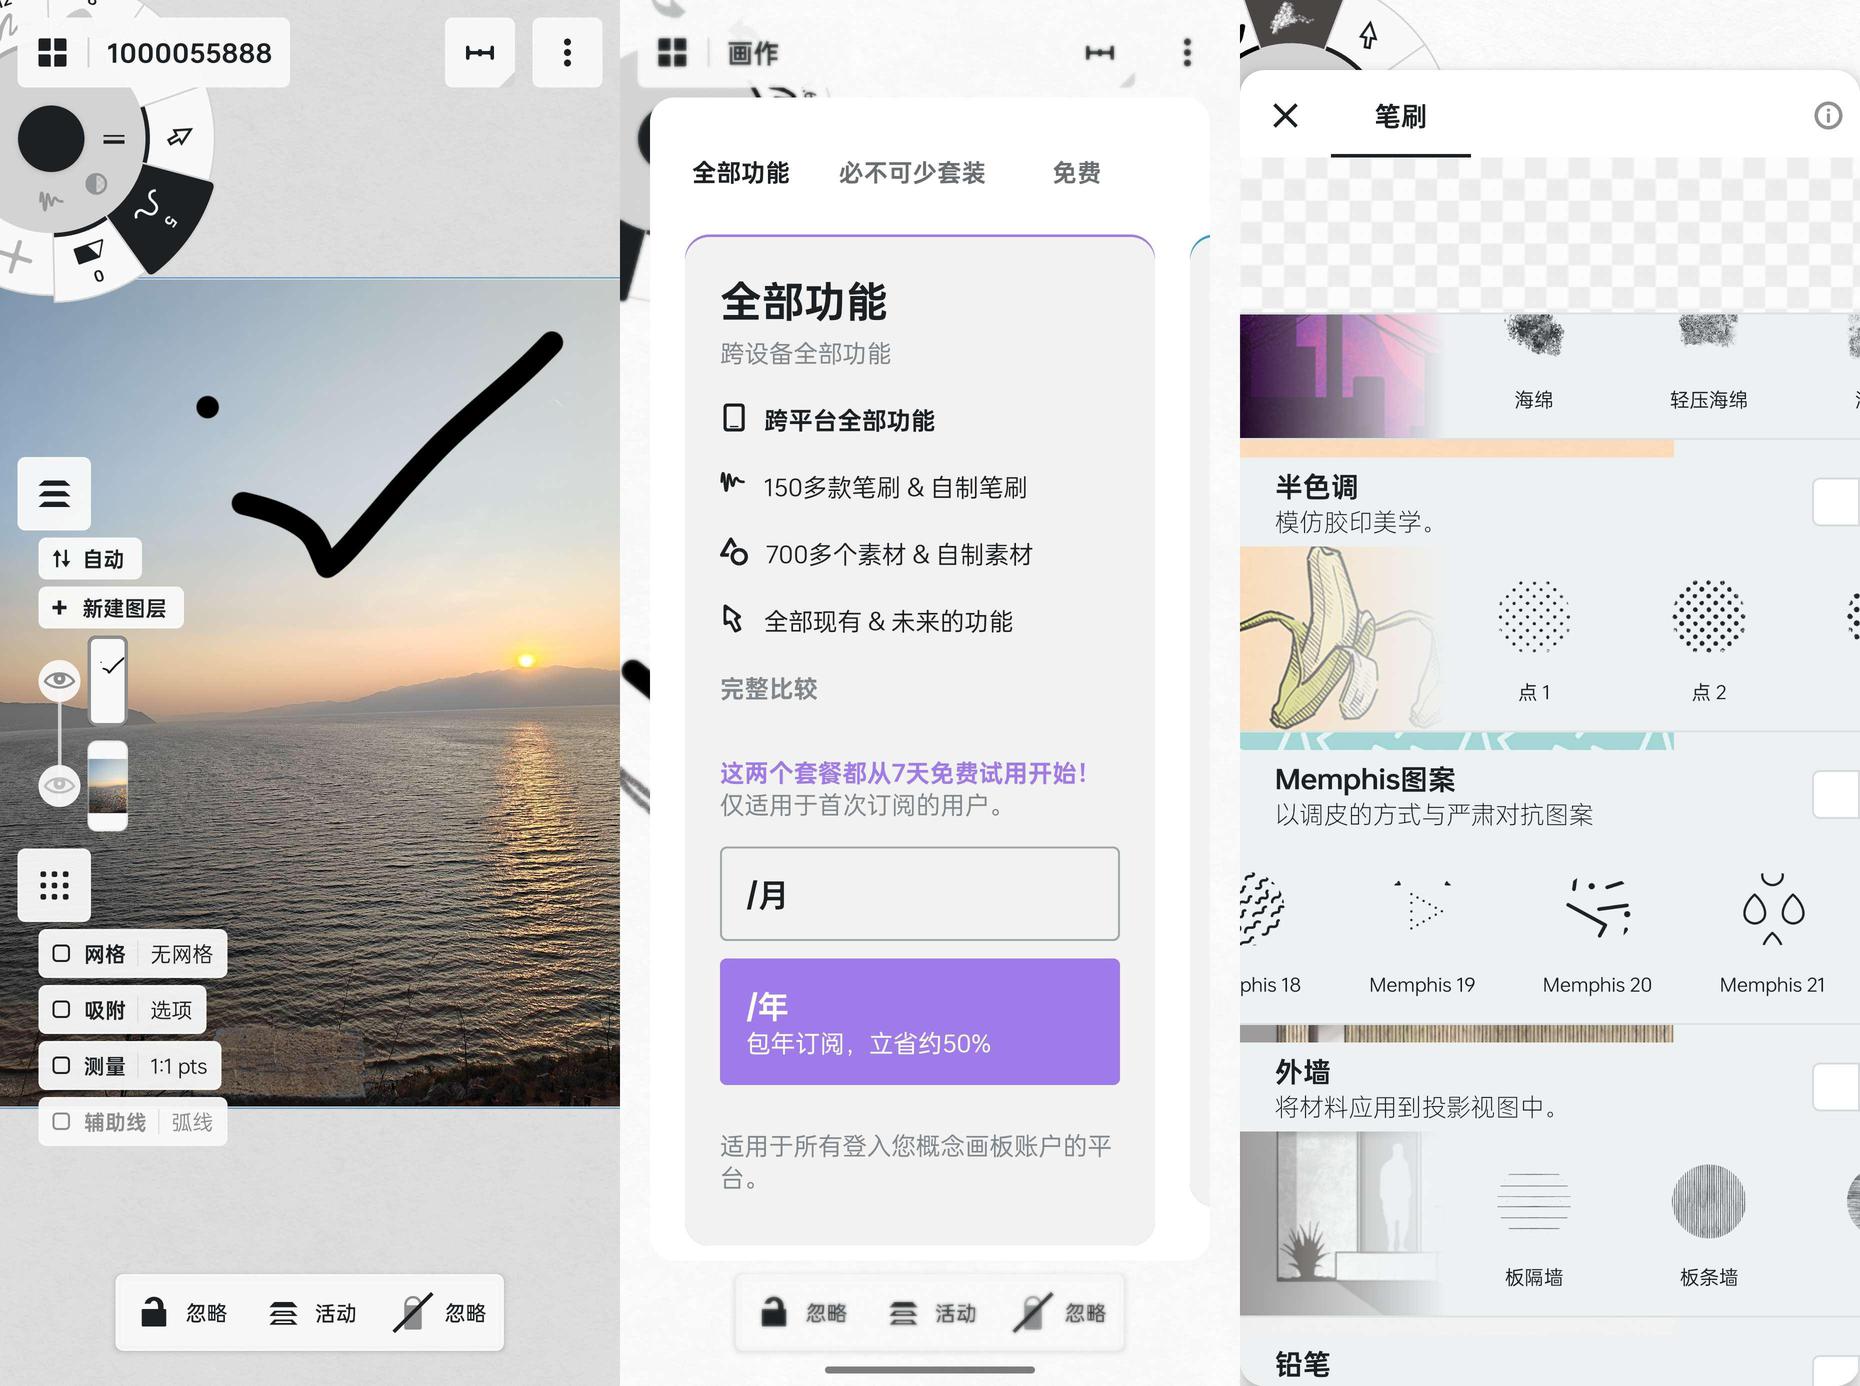Viewport: 1860px width, 1386px height.
Task: Enable the 测量 checkbox
Action: 61,1066
